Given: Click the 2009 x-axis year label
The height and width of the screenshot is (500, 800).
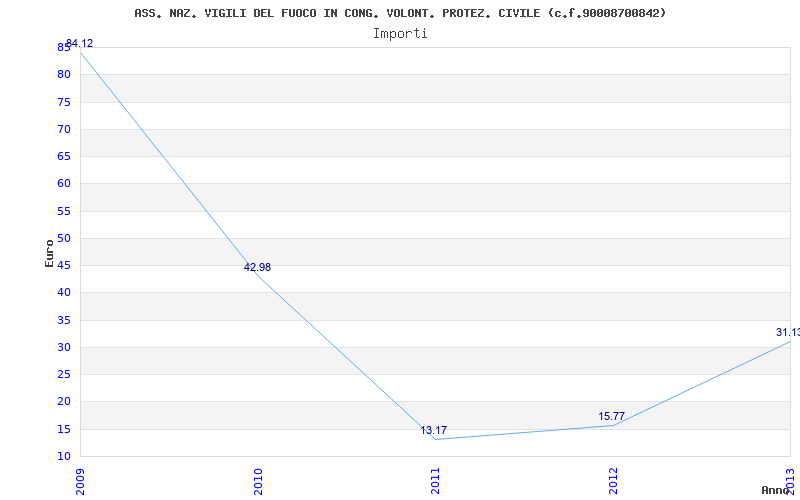Looking at the screenshot, I should point(81,479).
